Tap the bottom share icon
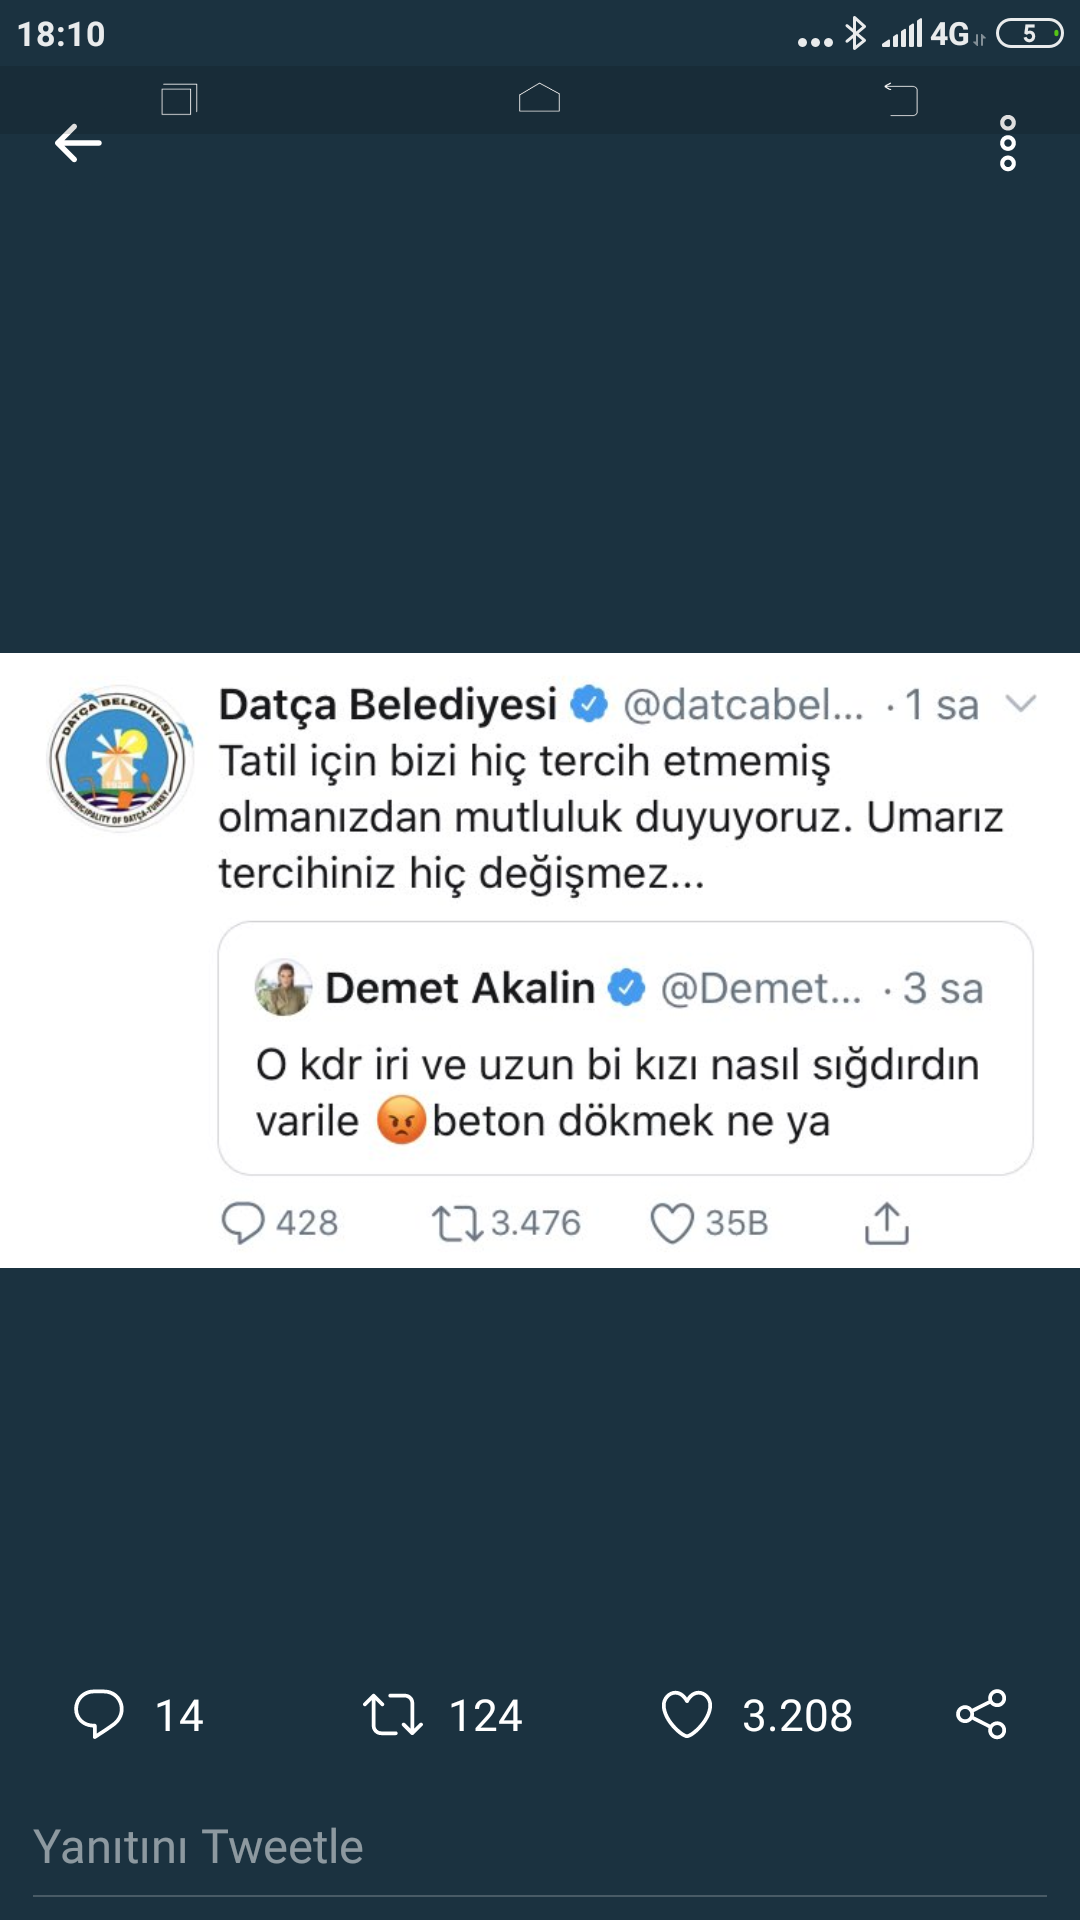 [x=981, y=1714]
